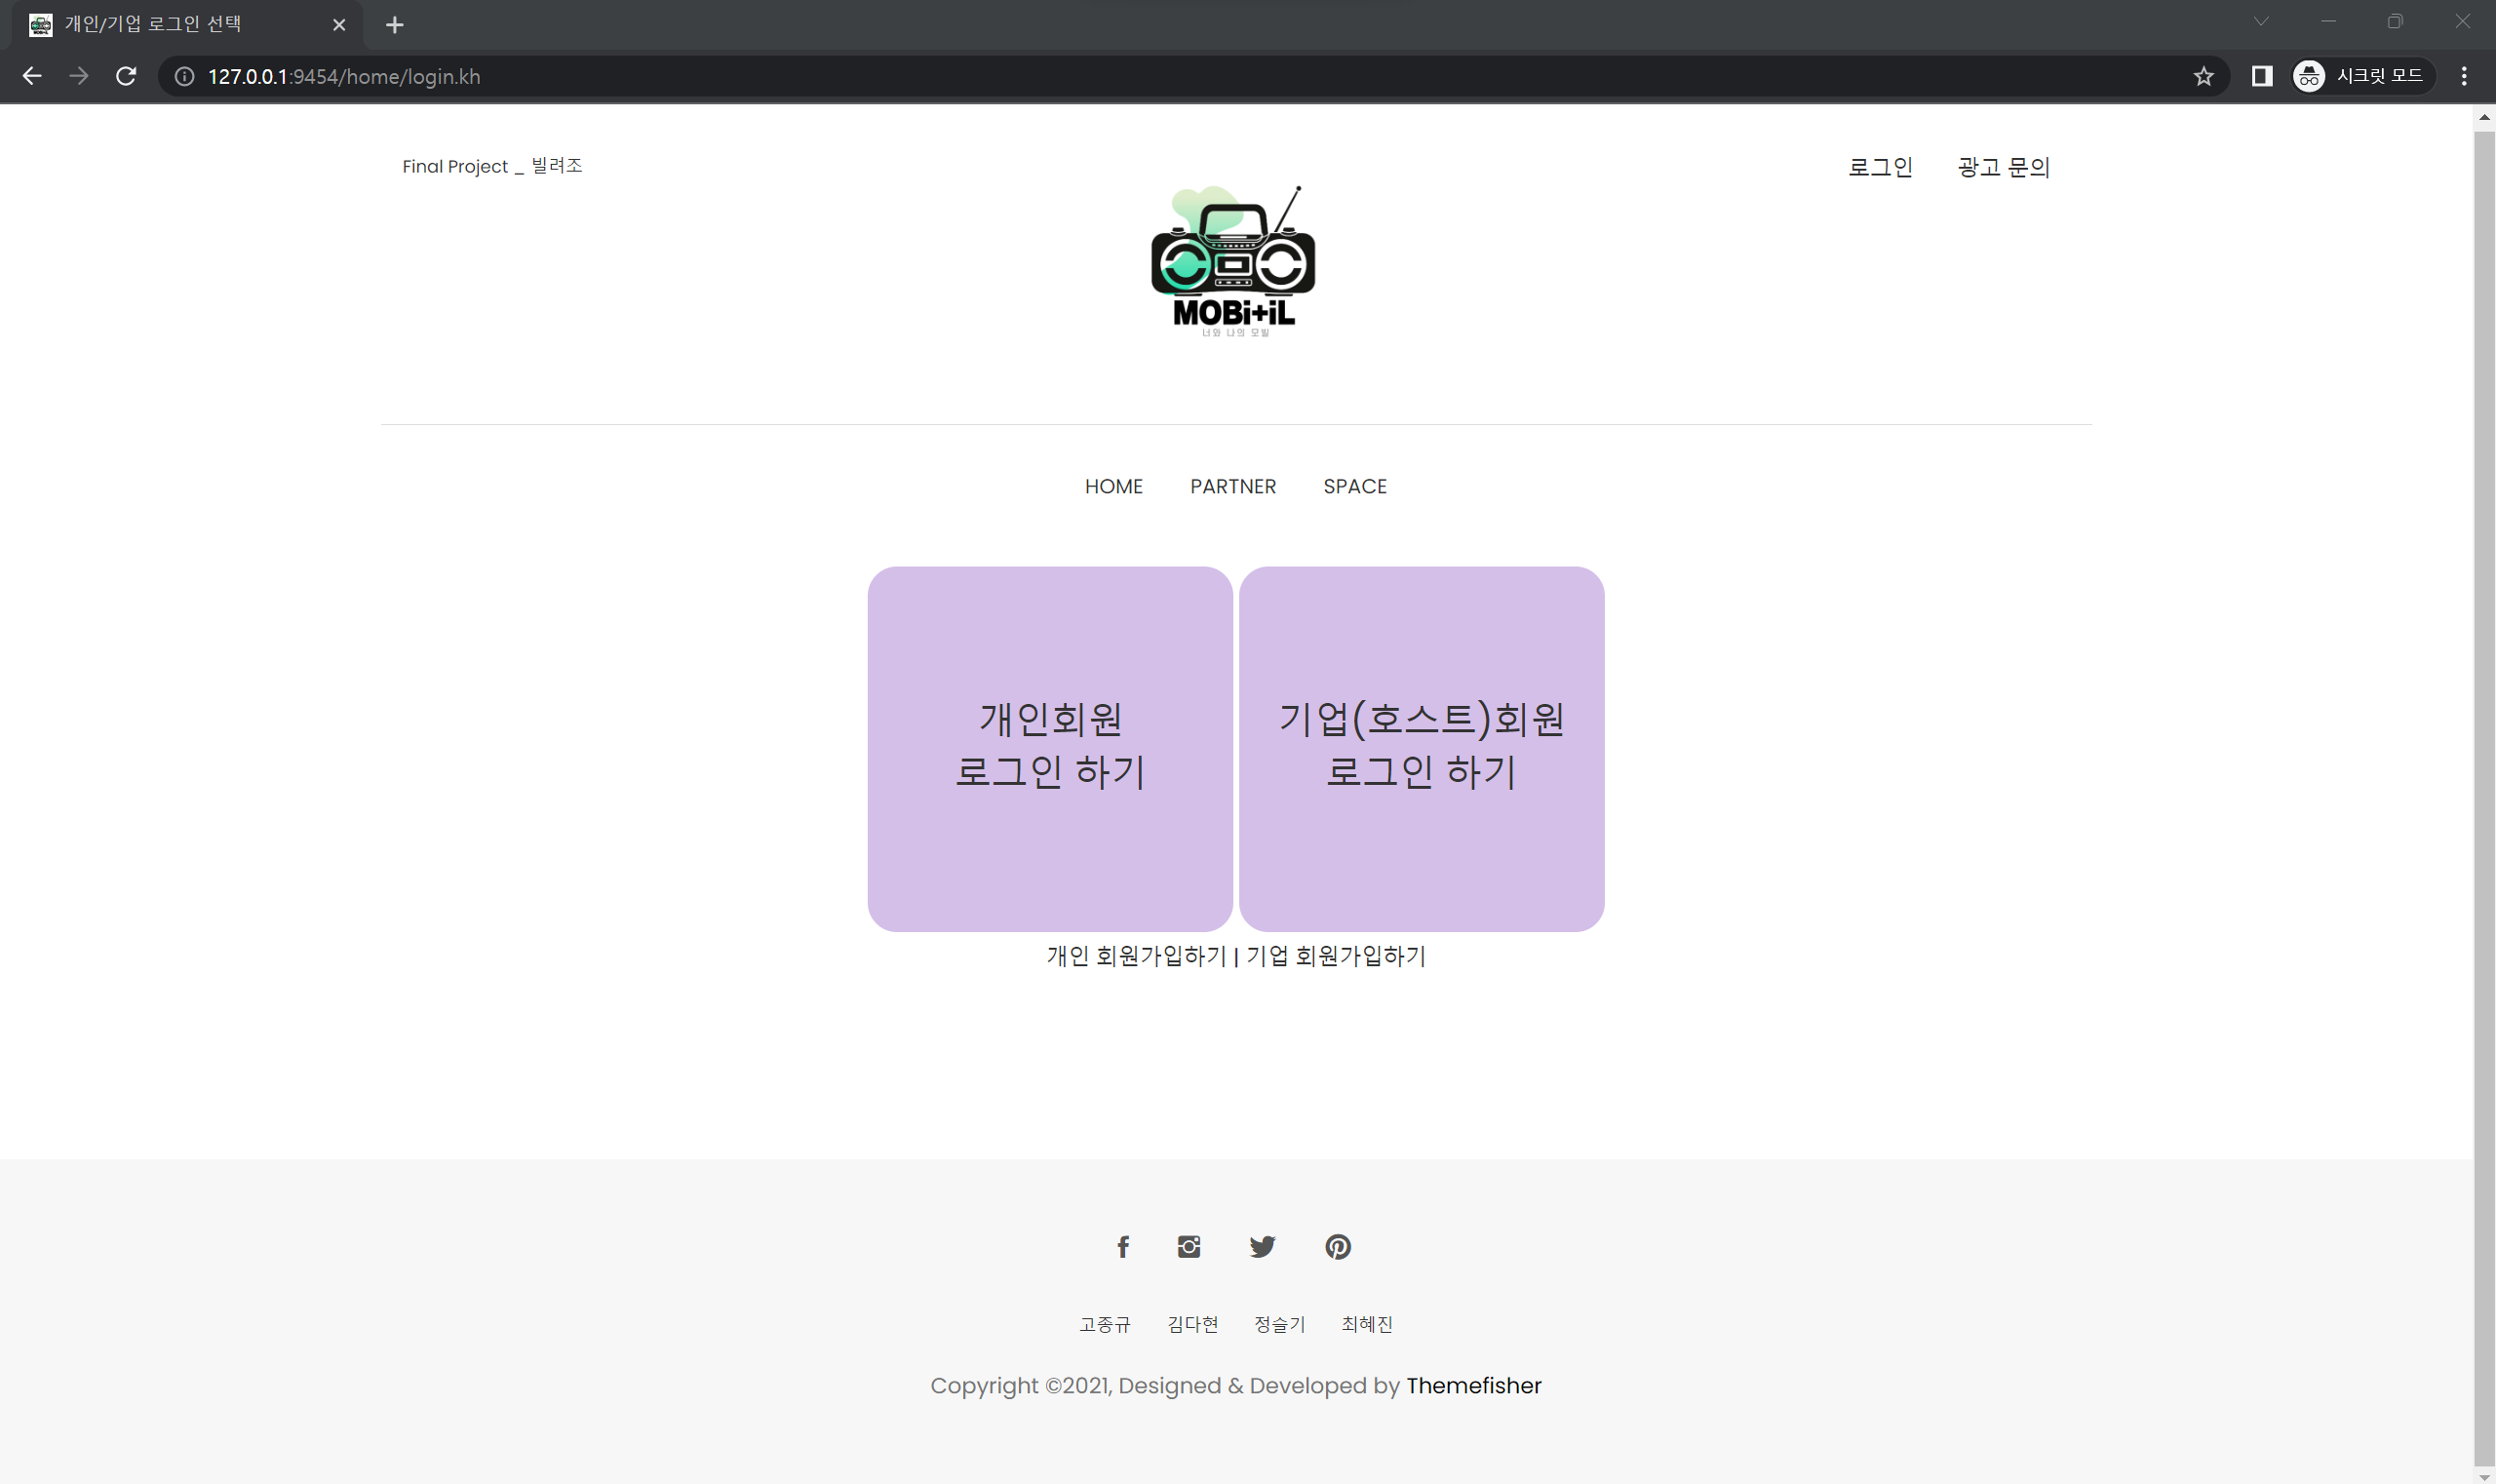Go to the SPACE menu item

[x=1354, y=486]
